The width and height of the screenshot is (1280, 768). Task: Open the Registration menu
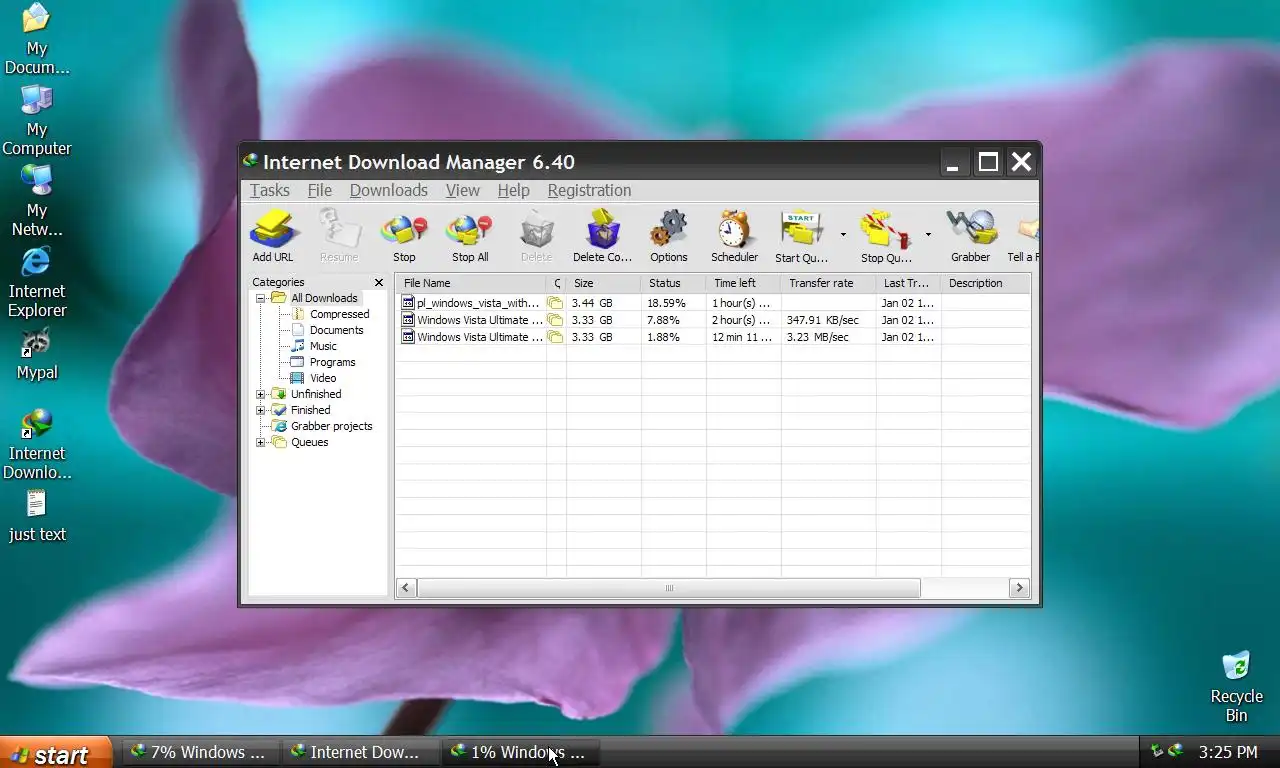(589, 190)
